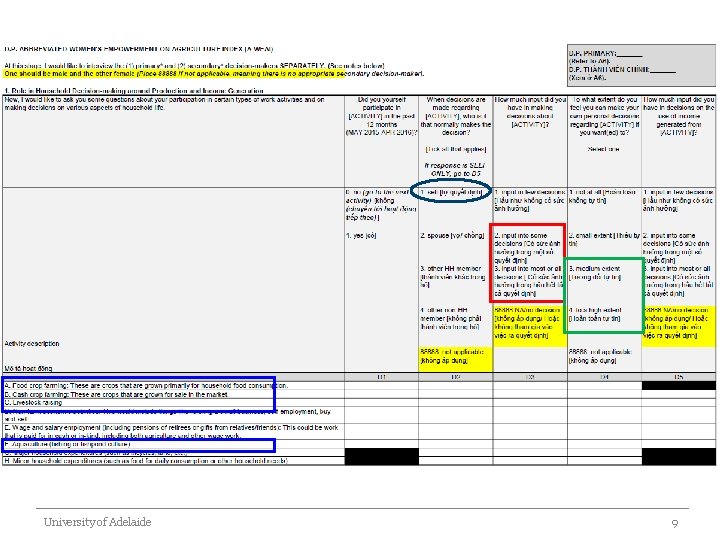Click the '1. self' response option
Viewport: 720px width, 540px height.
(x=451, y=192)
